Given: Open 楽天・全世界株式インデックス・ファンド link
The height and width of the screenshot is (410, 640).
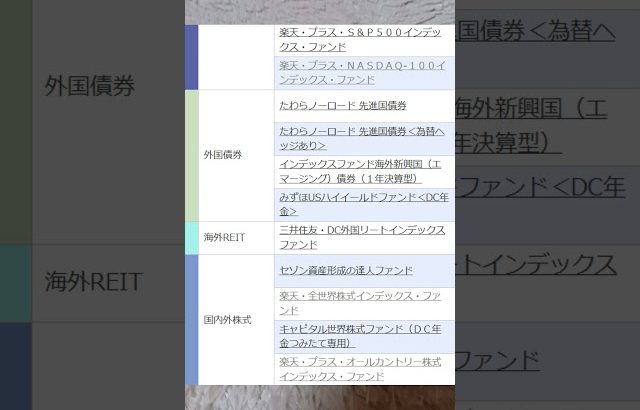Looking at the screenshot, I should coord(360,303).
